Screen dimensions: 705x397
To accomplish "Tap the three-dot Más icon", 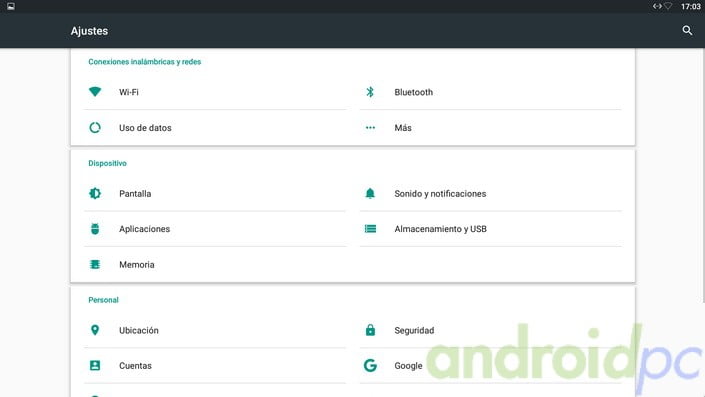I will (x=370, y=128).
